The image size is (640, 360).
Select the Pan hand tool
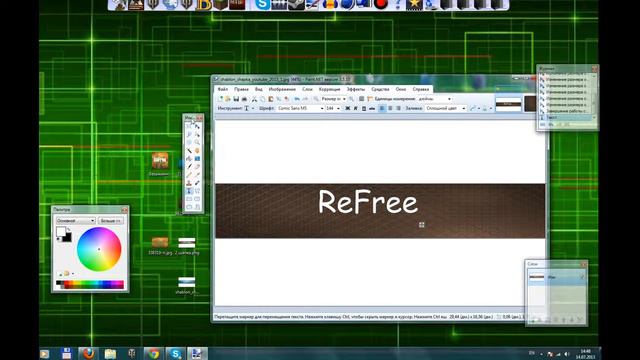[x=197, y=151]
